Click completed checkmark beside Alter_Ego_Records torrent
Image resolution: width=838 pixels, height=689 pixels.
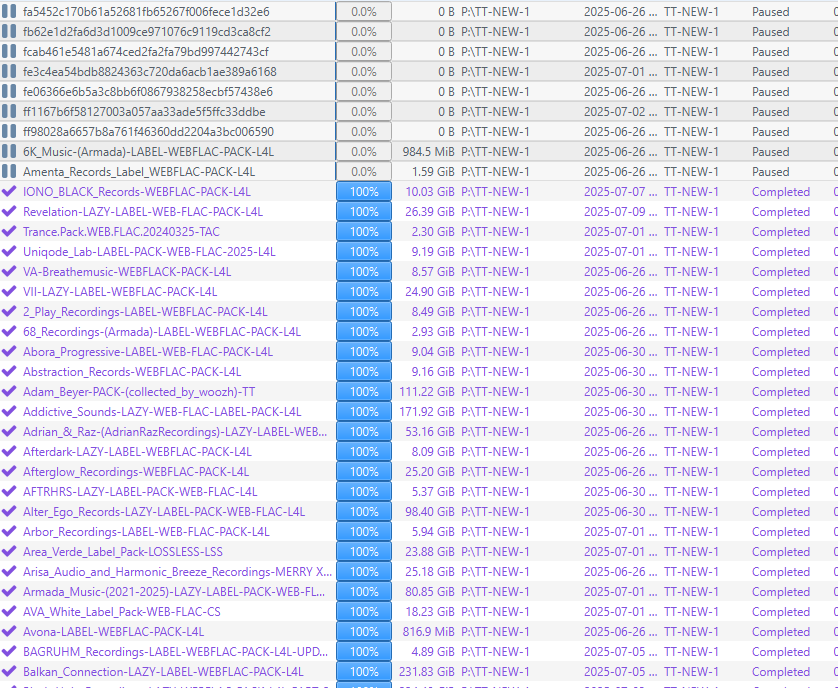[x=9, y=512]
